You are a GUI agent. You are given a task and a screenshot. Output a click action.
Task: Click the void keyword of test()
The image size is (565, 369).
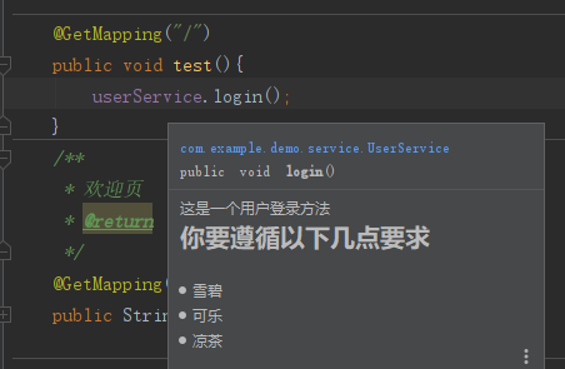click(x=143, y=66)
